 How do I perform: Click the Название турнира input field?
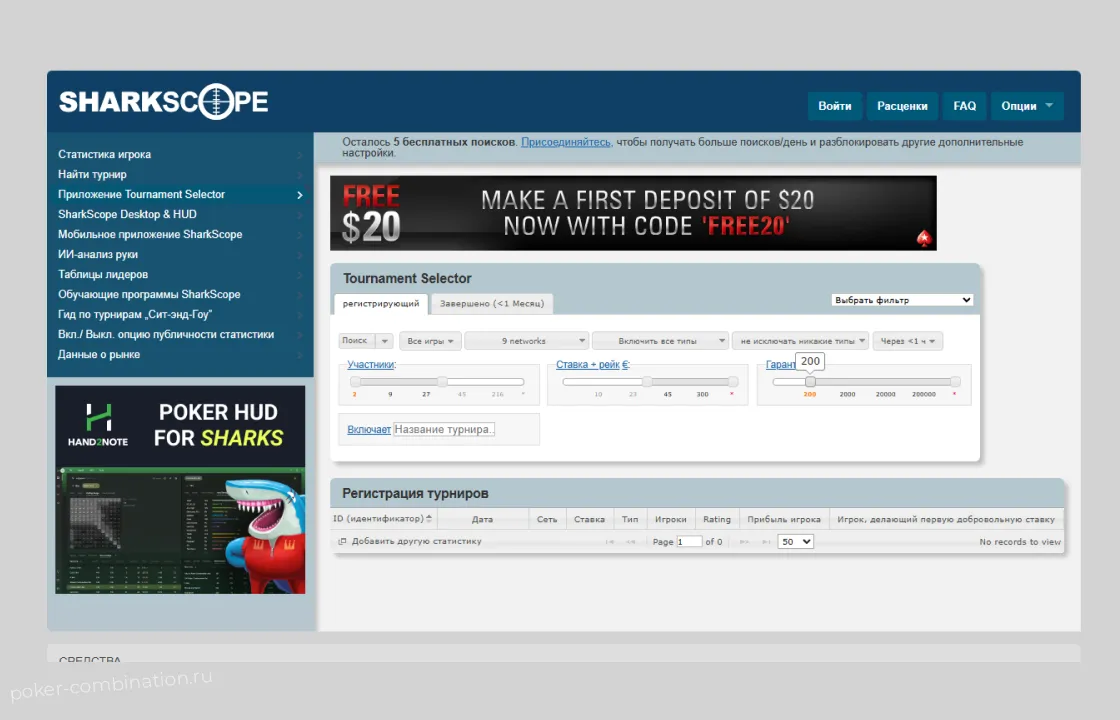point(444,429)
